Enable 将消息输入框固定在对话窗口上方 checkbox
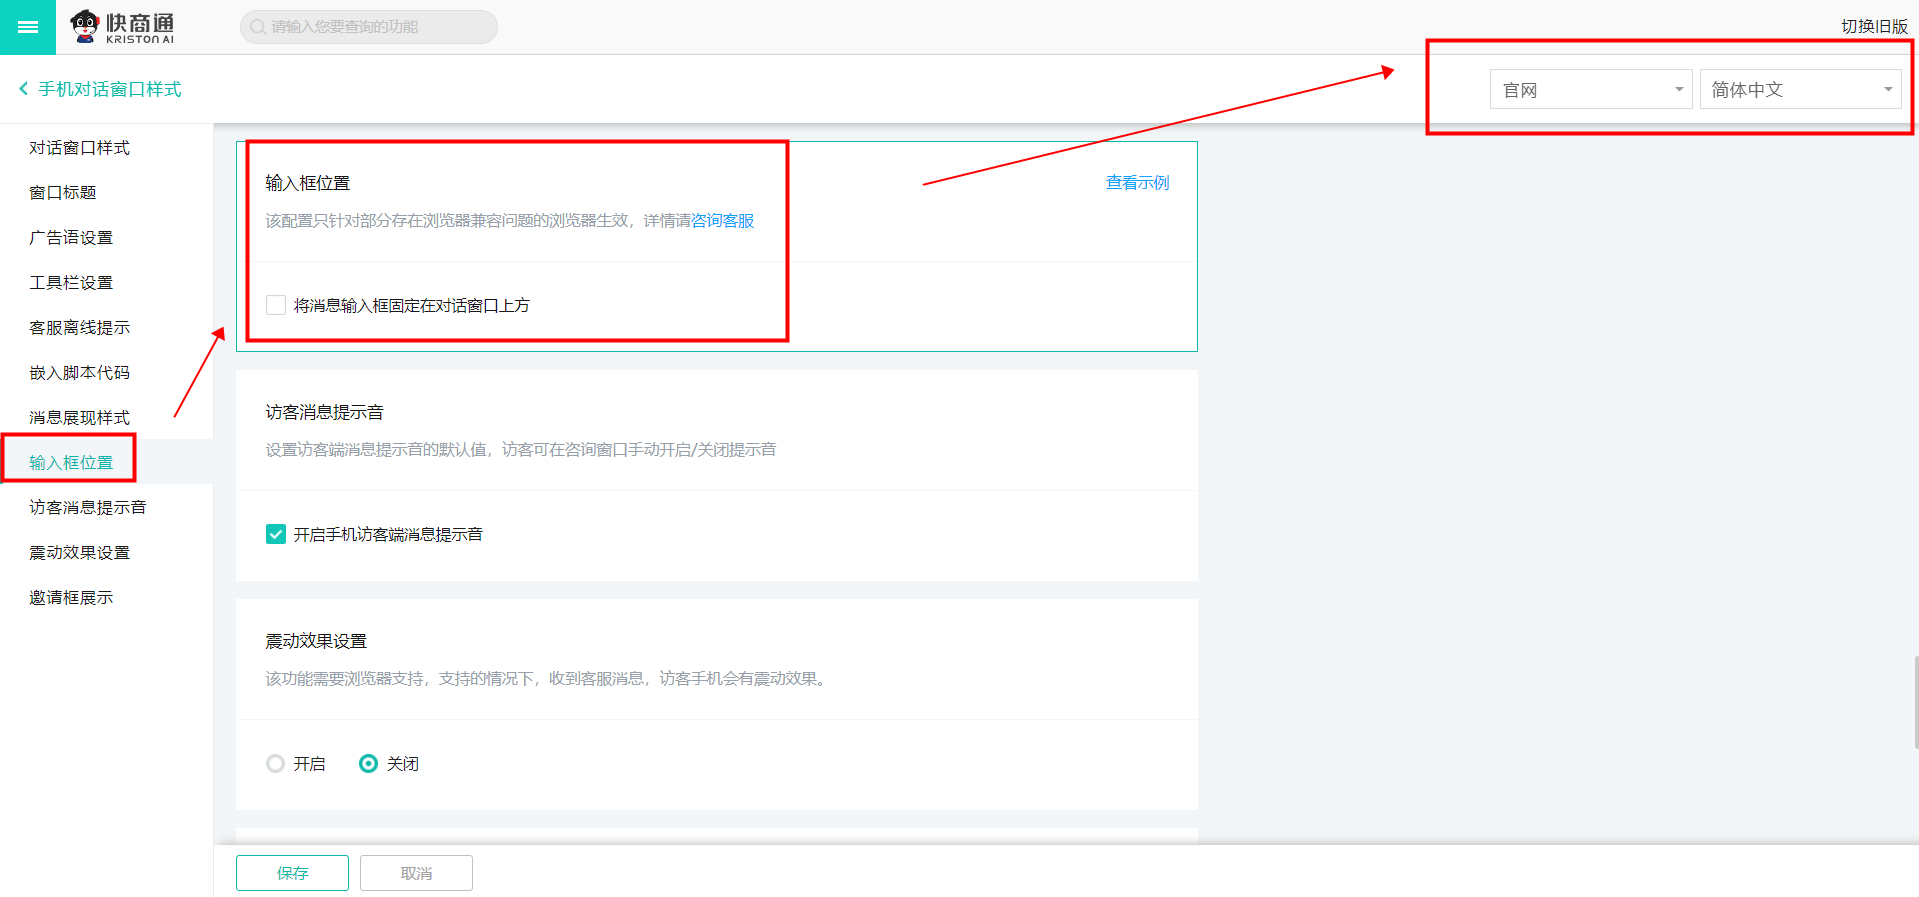1919x897 pixels. [276, 305]
